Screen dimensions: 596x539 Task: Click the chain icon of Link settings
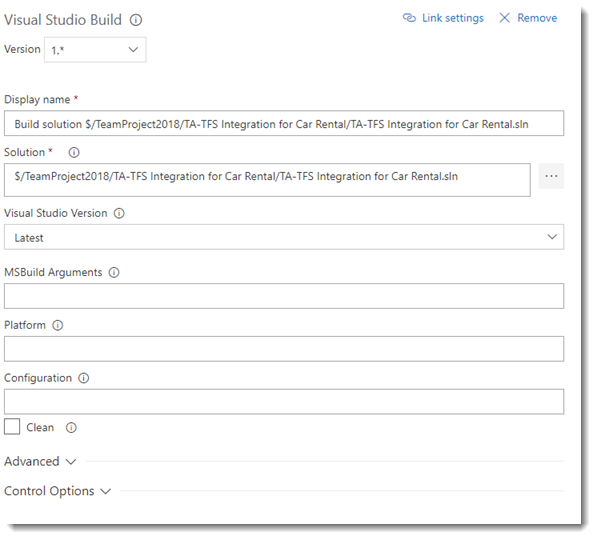409,18
